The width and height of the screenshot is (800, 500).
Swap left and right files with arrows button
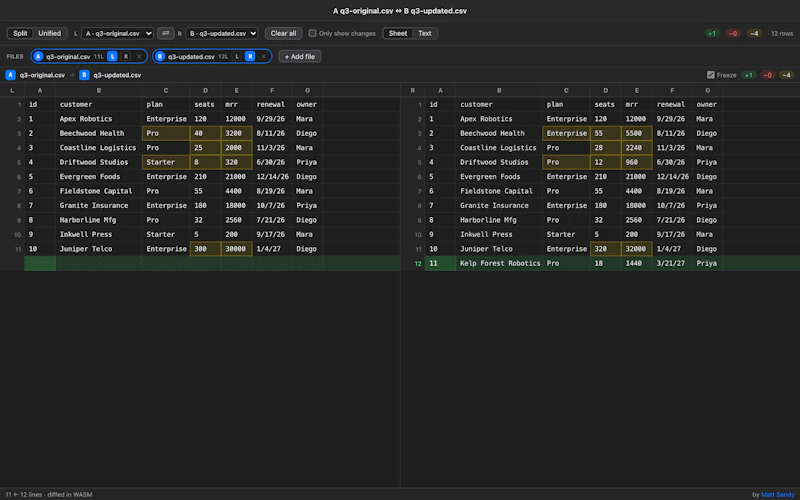coord(165,33)
